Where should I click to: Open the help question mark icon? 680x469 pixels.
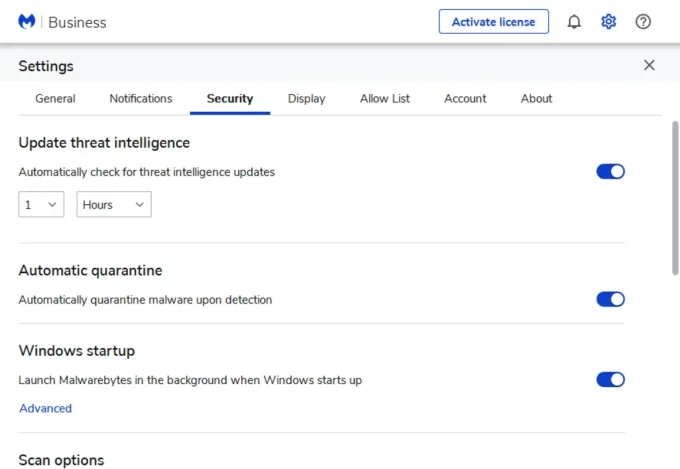(644, 22)
